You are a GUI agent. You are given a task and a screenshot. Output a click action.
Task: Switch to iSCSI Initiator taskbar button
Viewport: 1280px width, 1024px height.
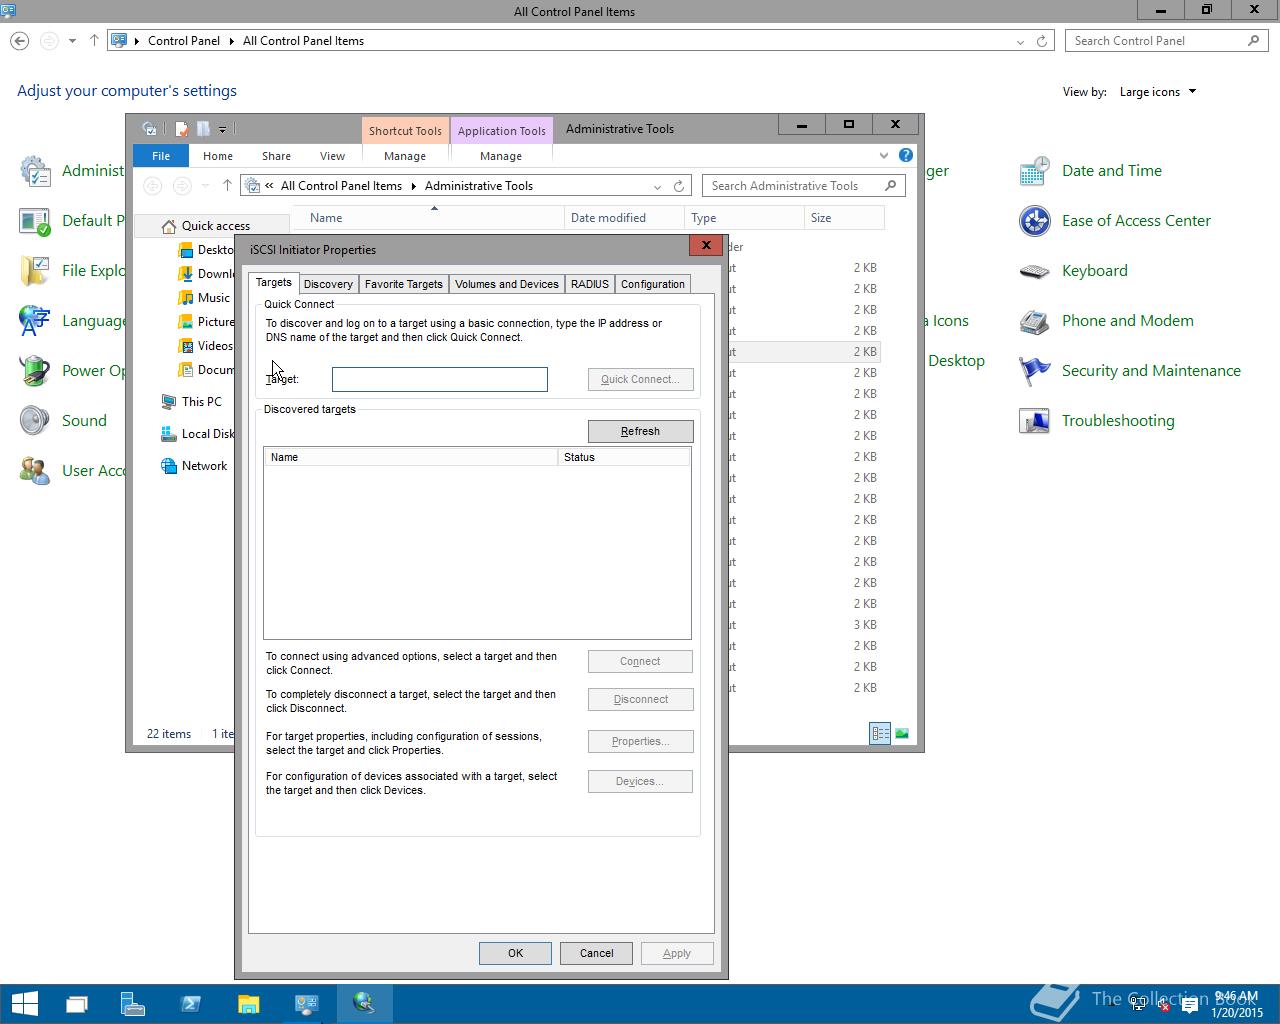coord(364,1004)
